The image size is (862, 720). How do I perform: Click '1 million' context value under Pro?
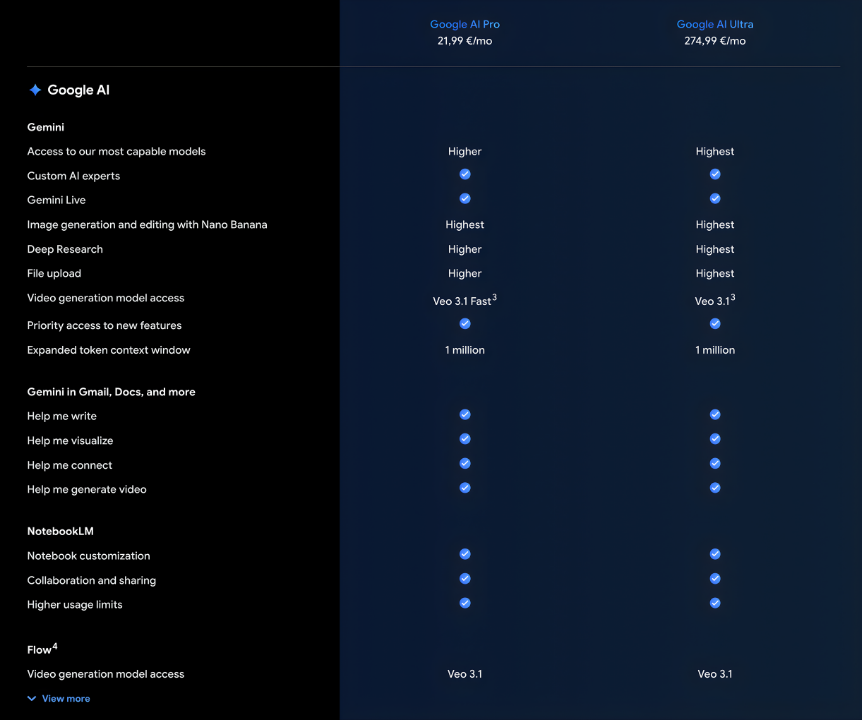coord(465,350)
